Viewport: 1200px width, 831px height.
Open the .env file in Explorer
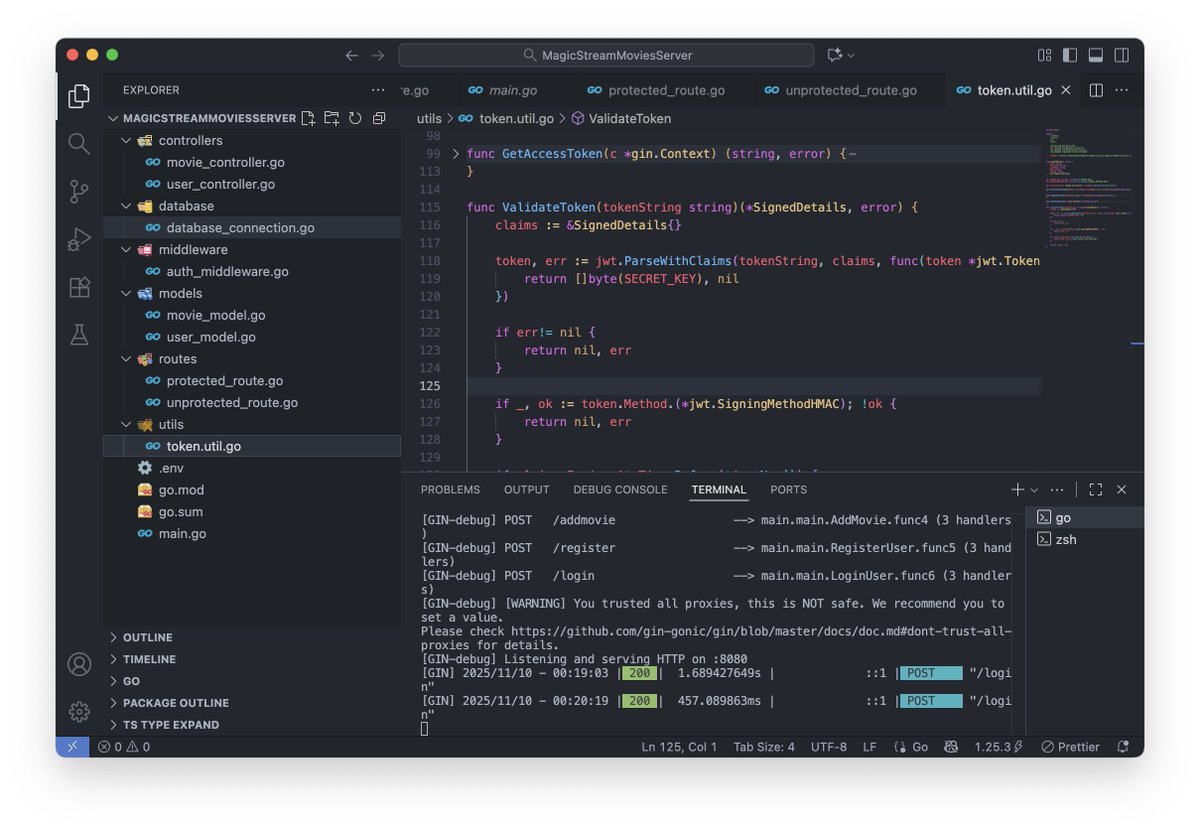171,468
